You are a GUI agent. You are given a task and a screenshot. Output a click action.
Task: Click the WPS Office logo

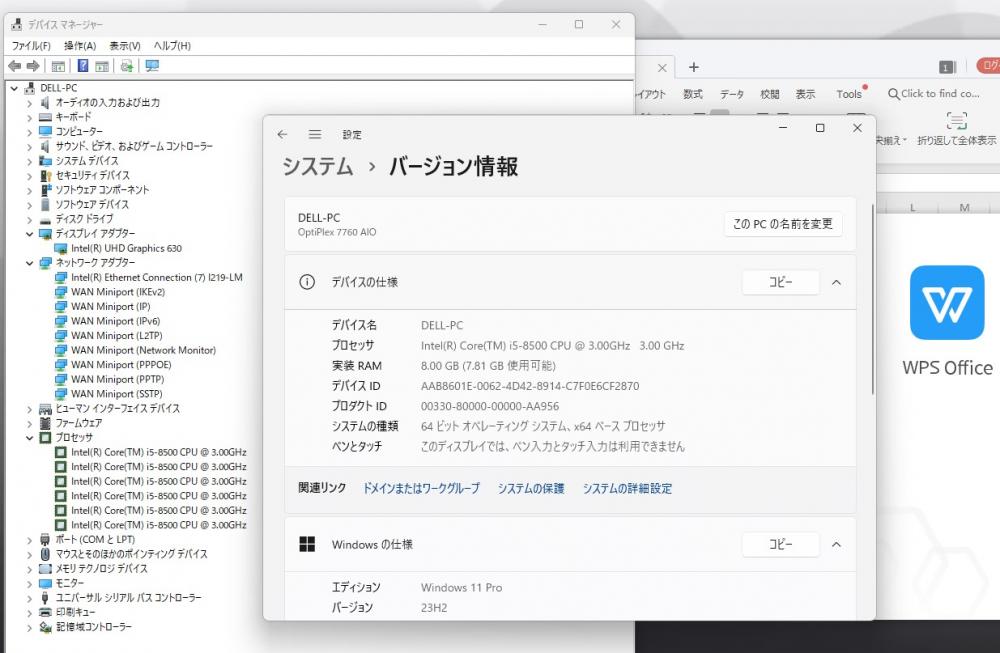946,302
